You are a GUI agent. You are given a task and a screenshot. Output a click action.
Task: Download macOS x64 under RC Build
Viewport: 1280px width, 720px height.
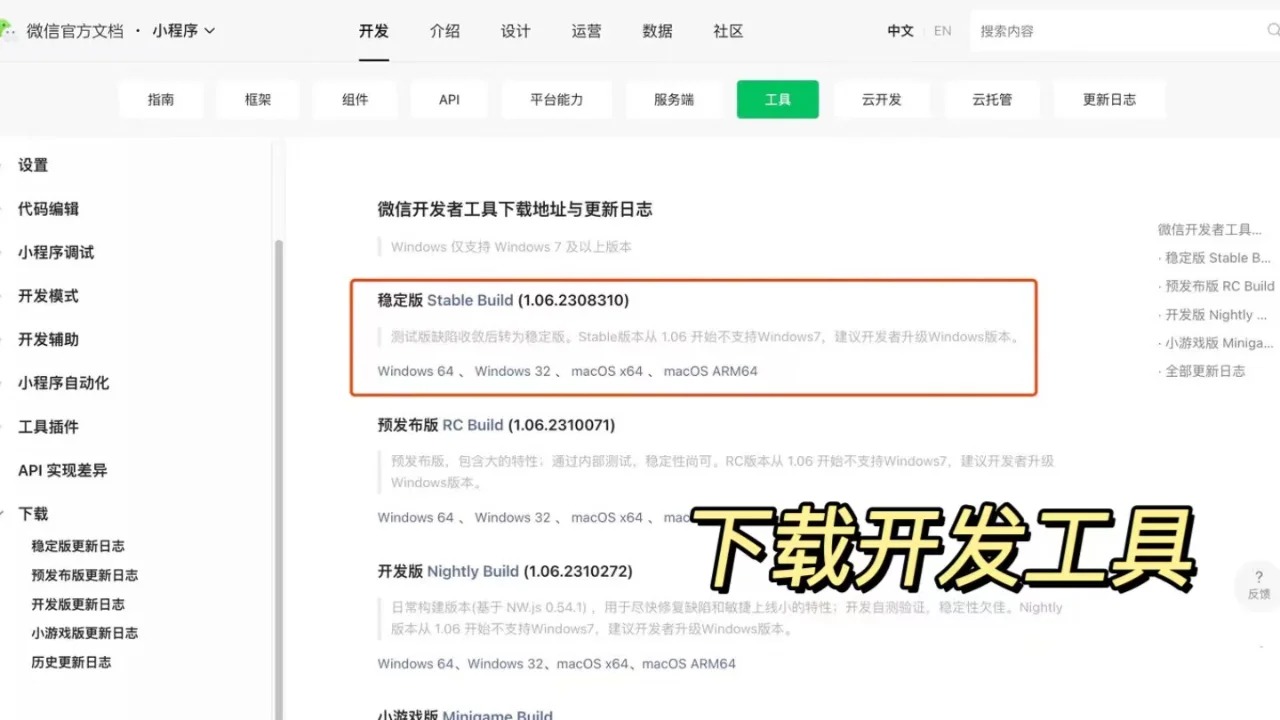coord(607,517)
